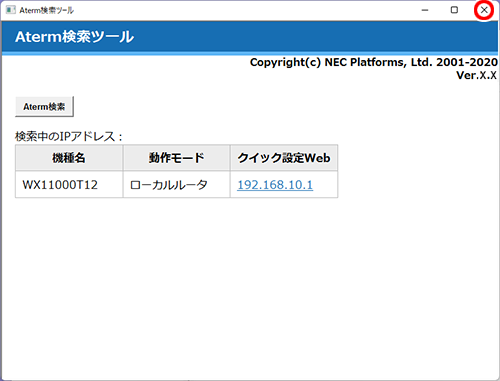
Task: Minimize the Aterm検索ツール window
Action: [x=425, y=10]
